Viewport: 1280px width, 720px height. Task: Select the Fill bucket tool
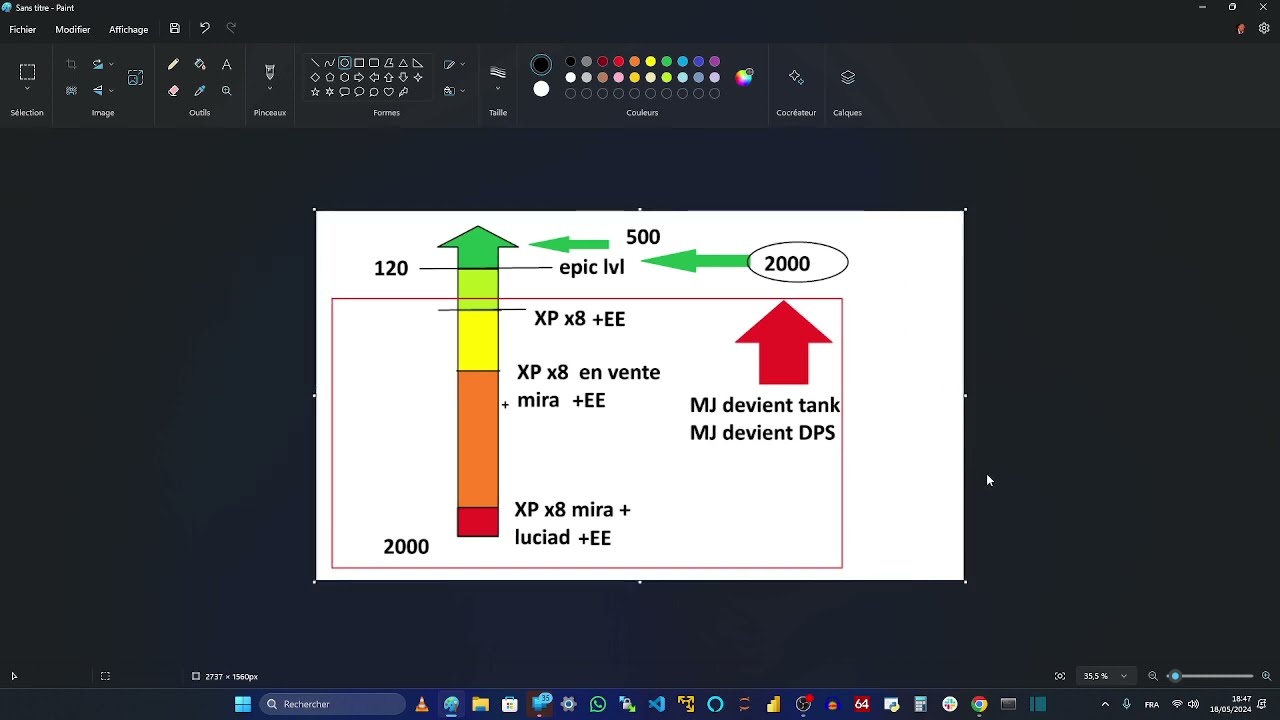pyautogui.click(x=200, y=64)
